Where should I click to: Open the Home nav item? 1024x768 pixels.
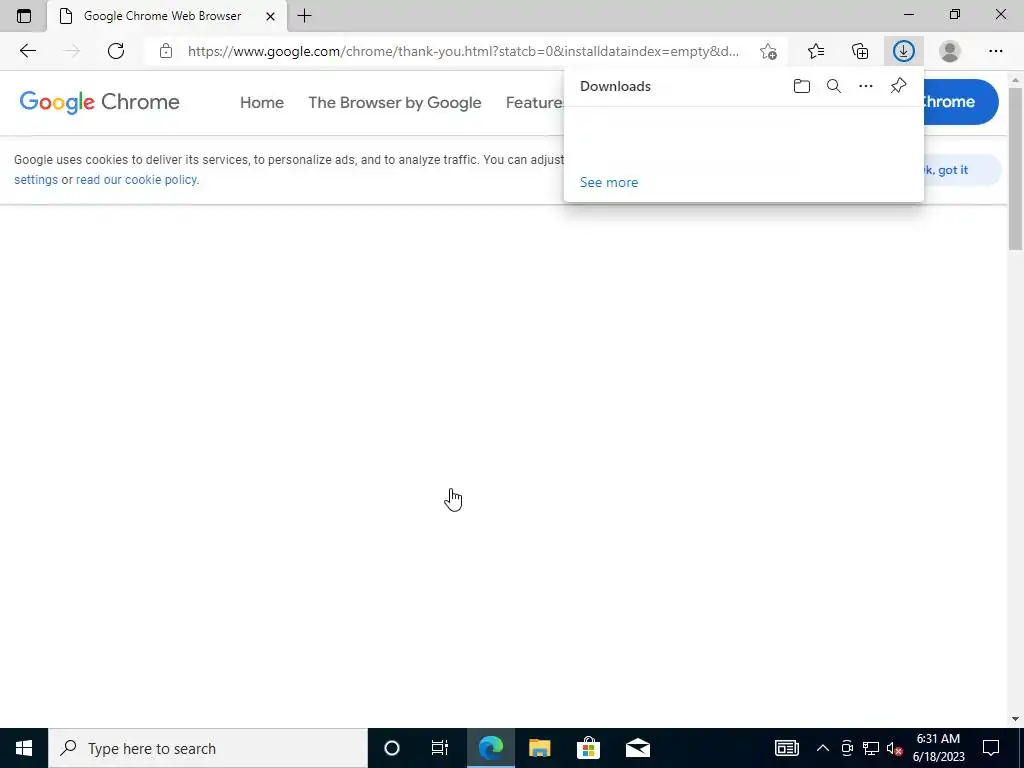tap(262, 103)
